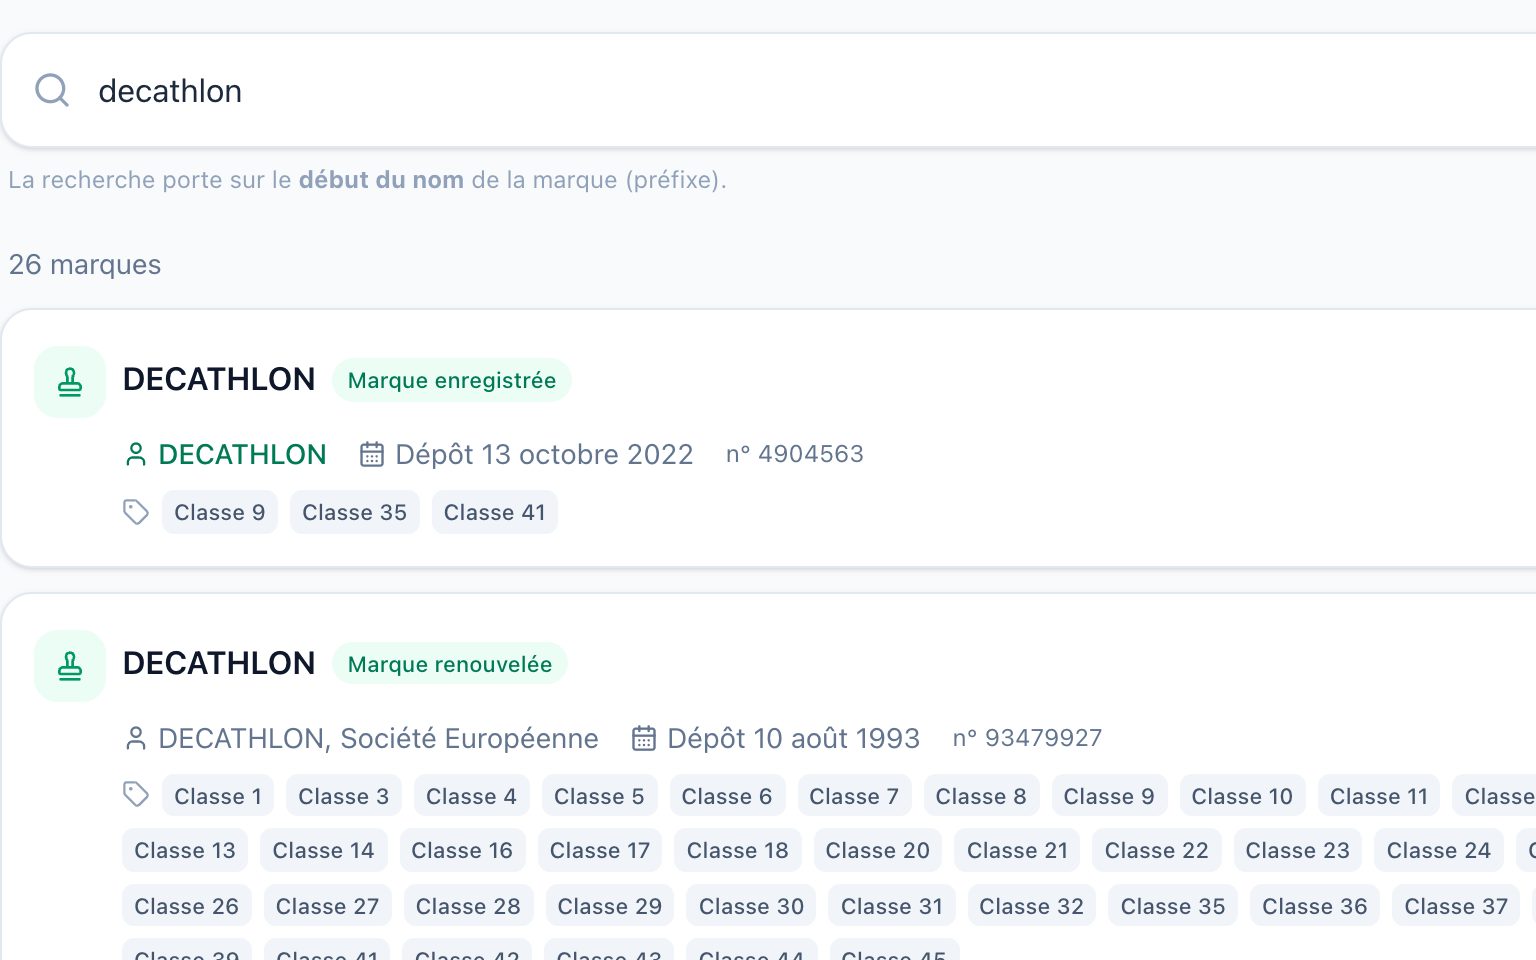
Task: Select the Classe 6 chip
Action: (727, 796)
